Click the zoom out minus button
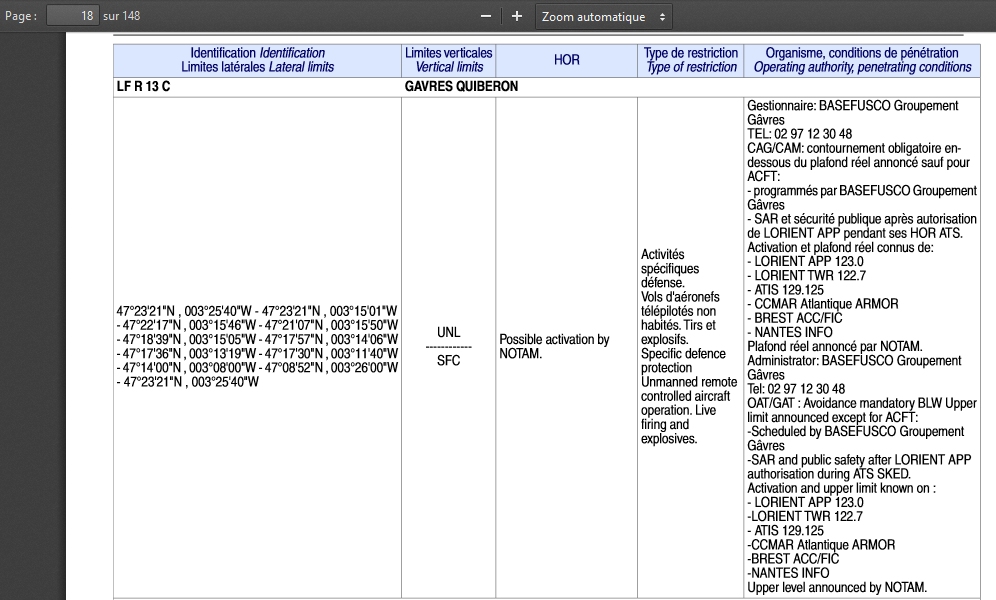This screenshot has height=600, width=996. [486, 17]
